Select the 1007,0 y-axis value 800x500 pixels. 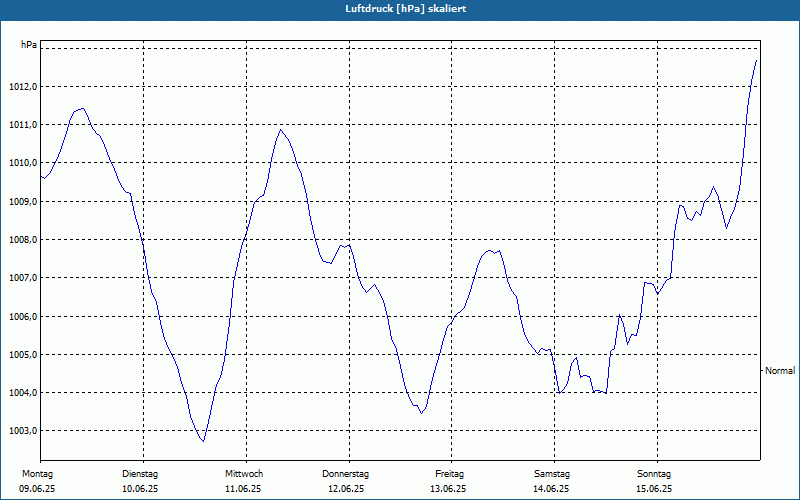click(x=23, y=278)
